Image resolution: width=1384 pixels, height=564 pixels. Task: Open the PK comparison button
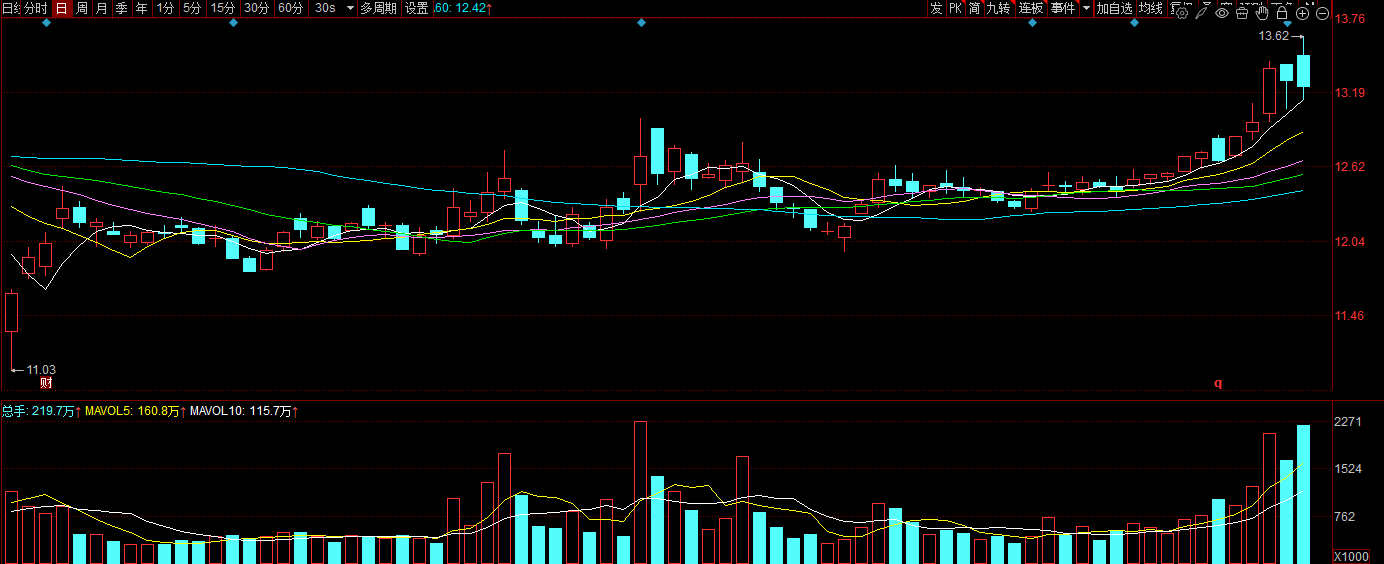(x=955, y=8)
